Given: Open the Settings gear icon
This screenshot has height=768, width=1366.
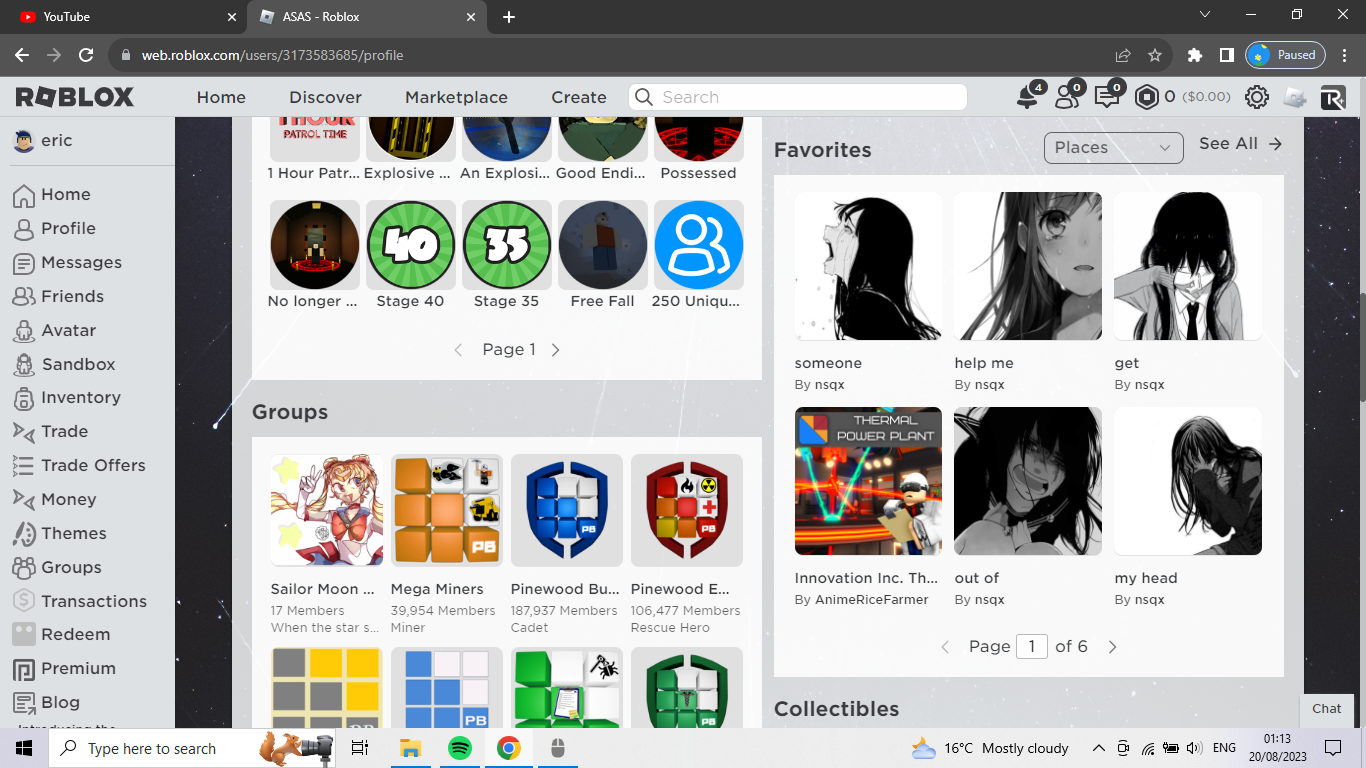Looking at the screenshot, I should pyautogui.click(x=1256, y=97).
